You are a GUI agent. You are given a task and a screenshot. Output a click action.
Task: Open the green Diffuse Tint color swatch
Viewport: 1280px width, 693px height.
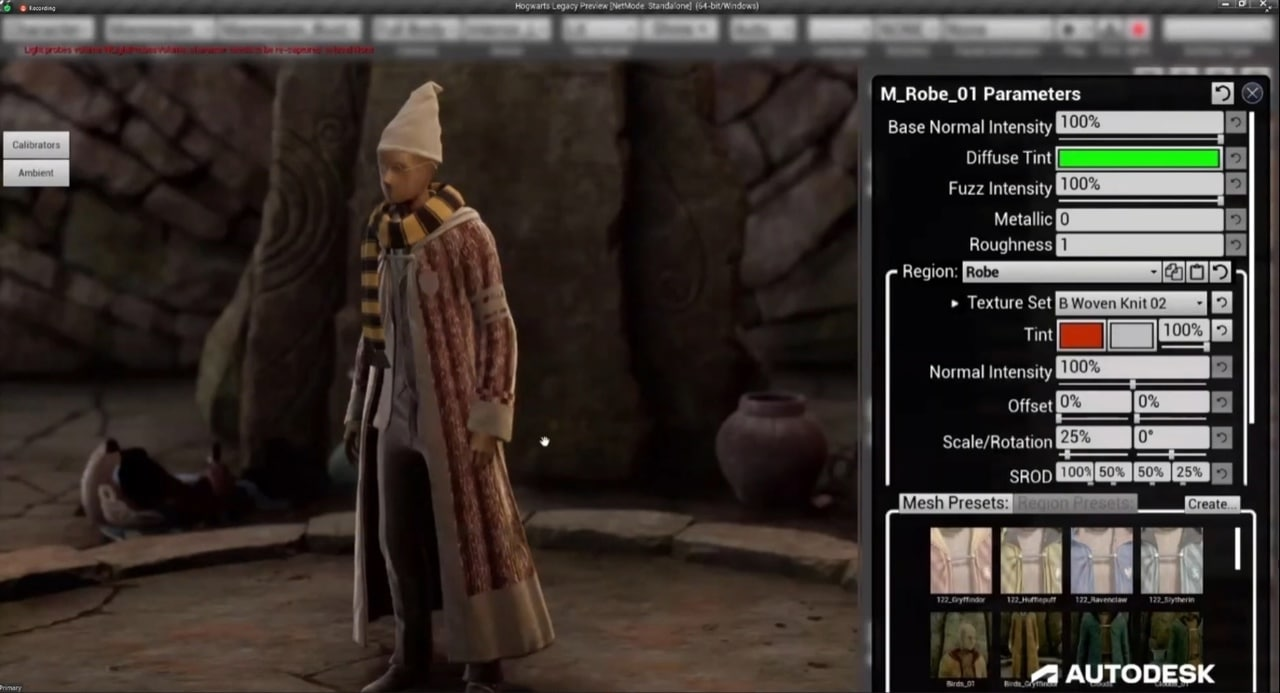(1139, 158)
